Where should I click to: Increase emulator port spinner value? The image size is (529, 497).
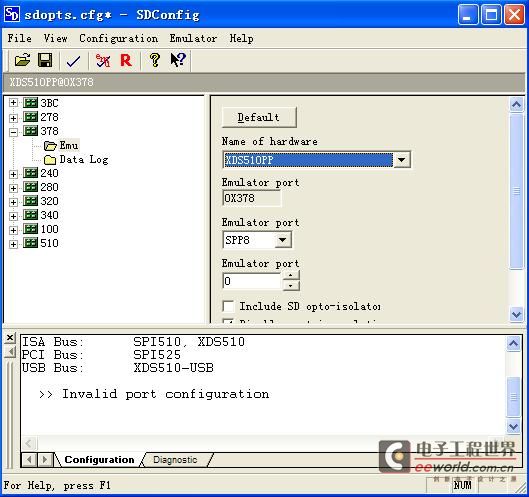tap(290, 275)
